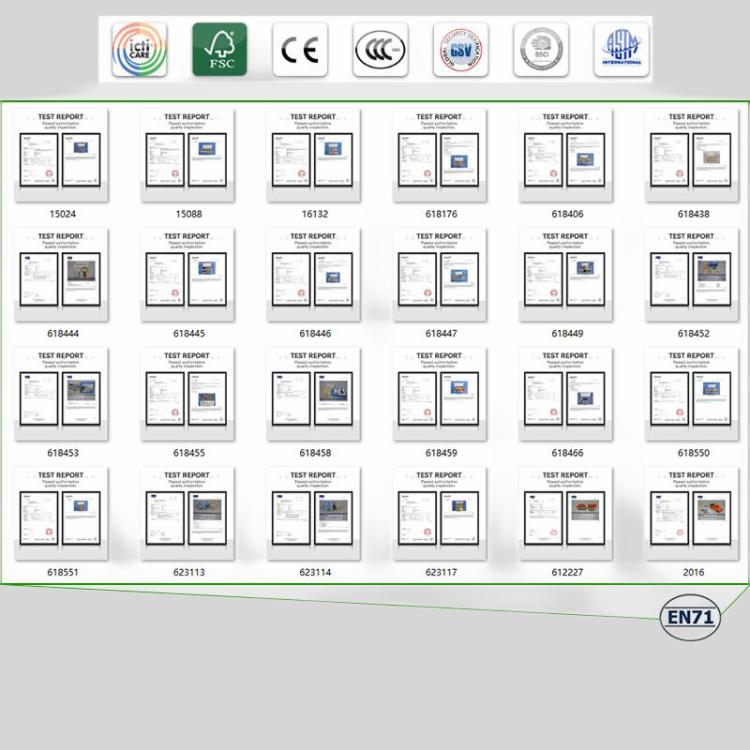The width and height of the screenshot is (750, 750).
Task: View test report thumbnail 618458
Action: (x=314, y=394)
